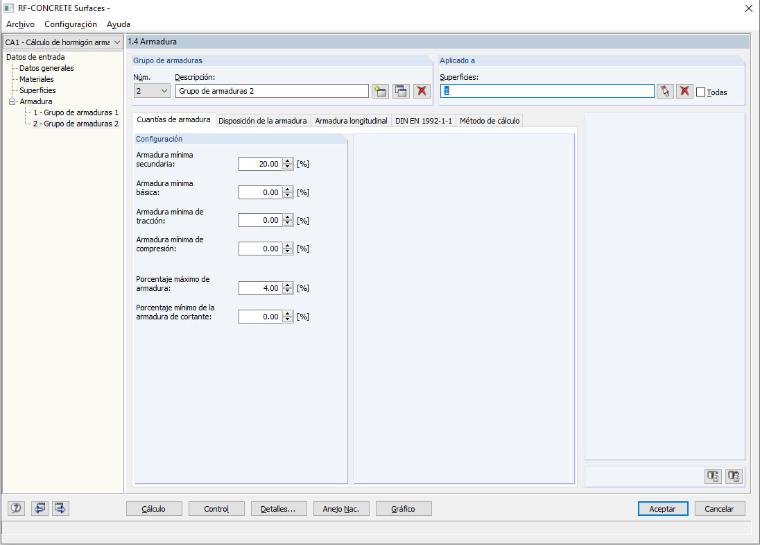Go to previous input window icon

click(x=40, y=508)
